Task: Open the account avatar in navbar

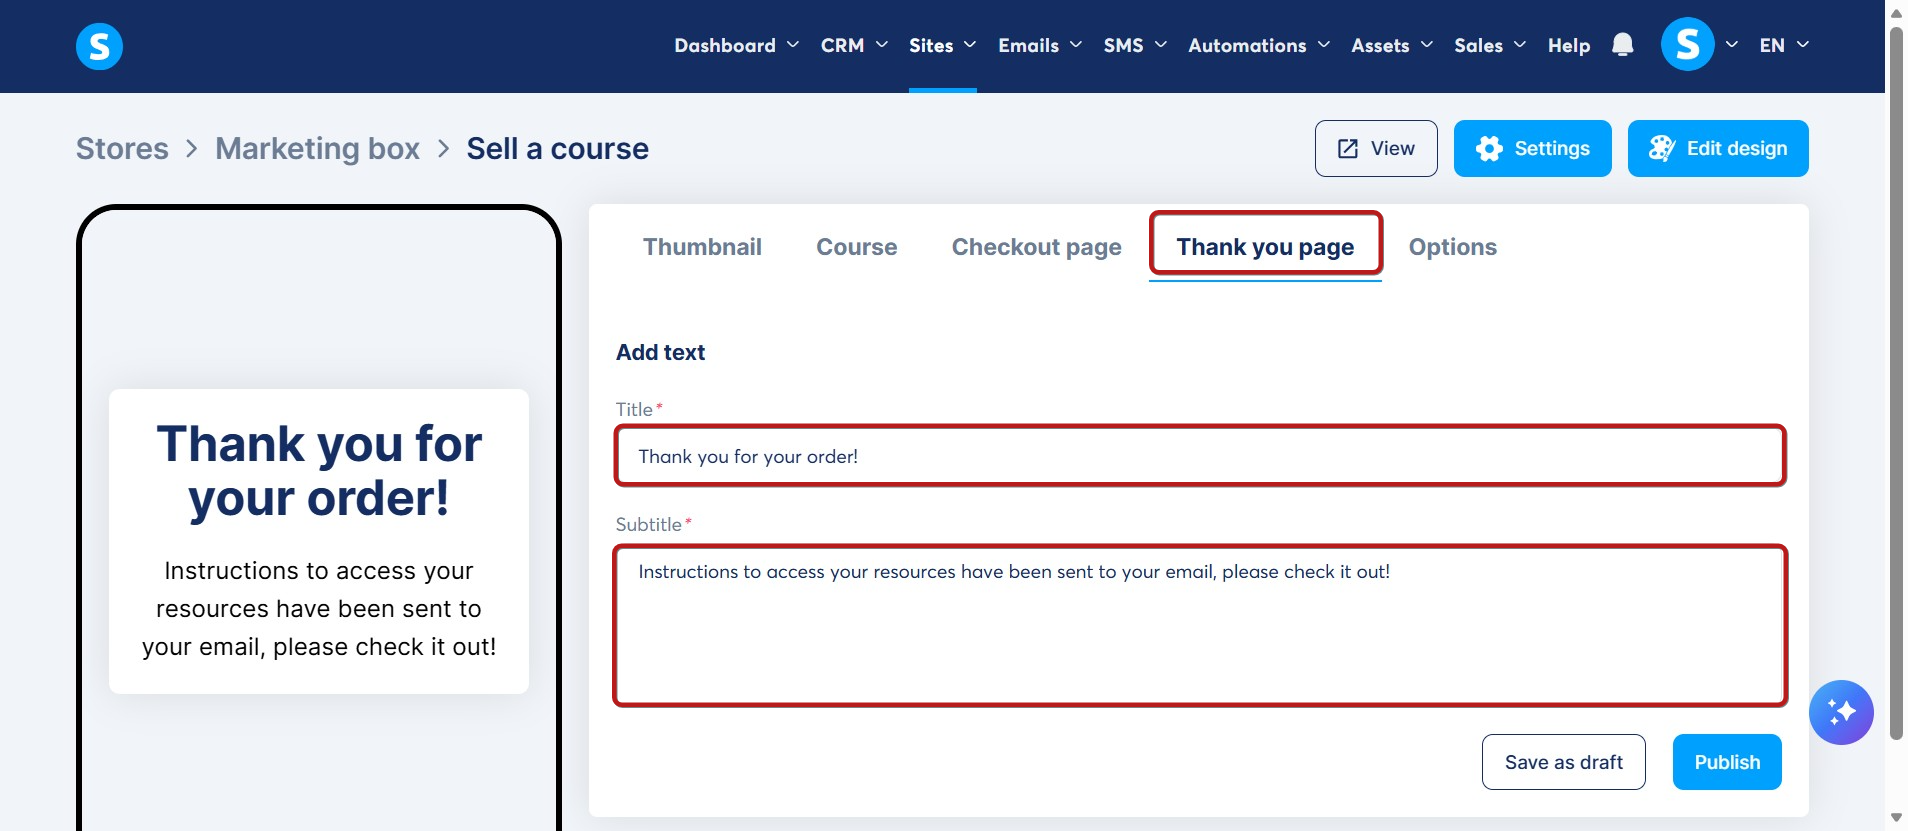Action: pos(1687,45)
